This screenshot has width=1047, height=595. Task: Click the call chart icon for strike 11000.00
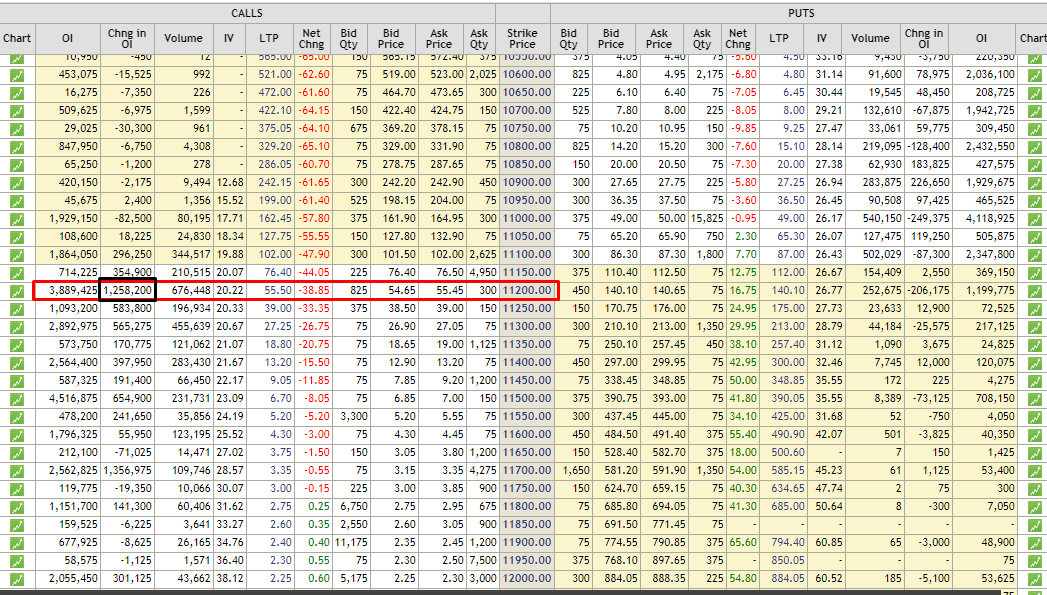[x=17, y=218]
